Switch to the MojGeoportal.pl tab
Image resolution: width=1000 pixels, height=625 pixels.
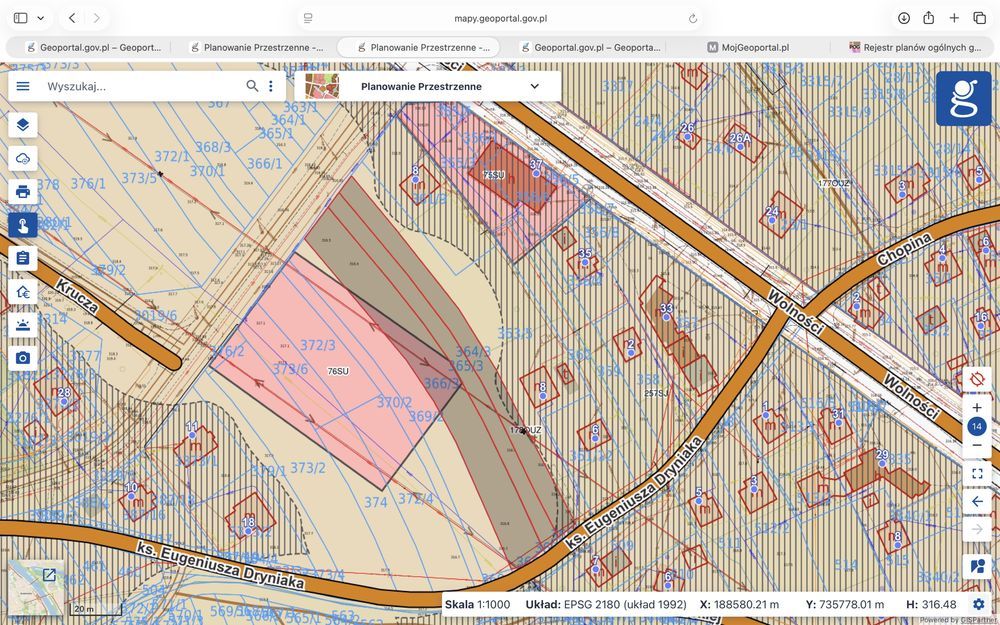point(748,47)
